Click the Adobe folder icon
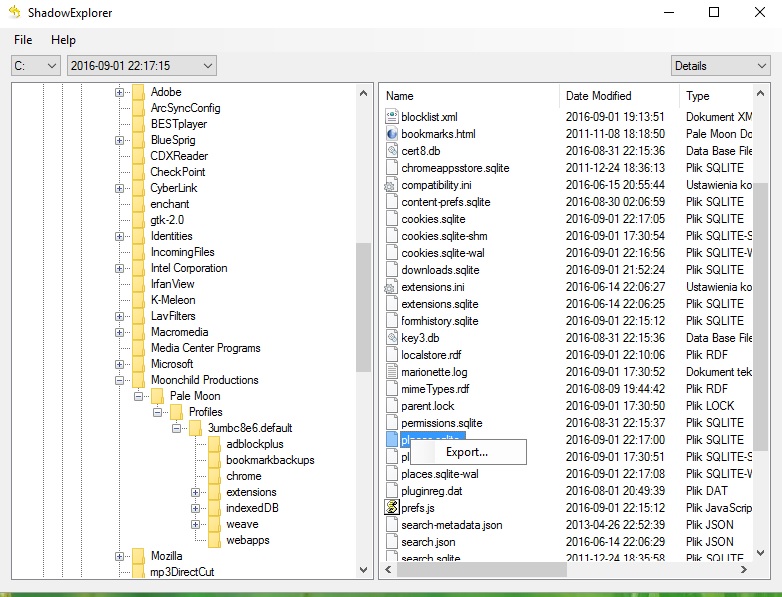This screenshot has height=597, width=782. pyautogui.click(x=139, y=92)
